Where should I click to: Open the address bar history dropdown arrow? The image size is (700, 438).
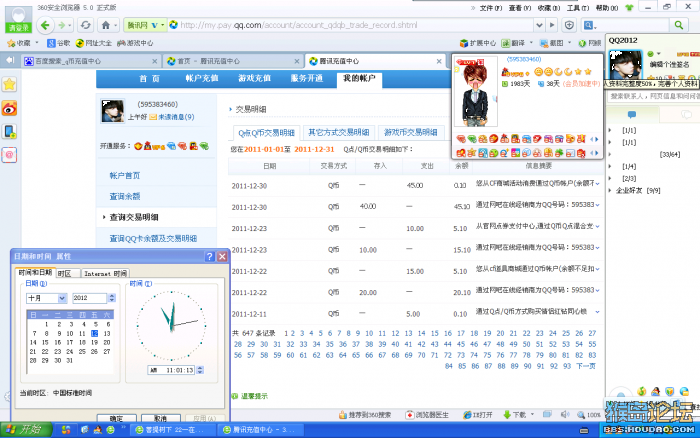(539, 25)
